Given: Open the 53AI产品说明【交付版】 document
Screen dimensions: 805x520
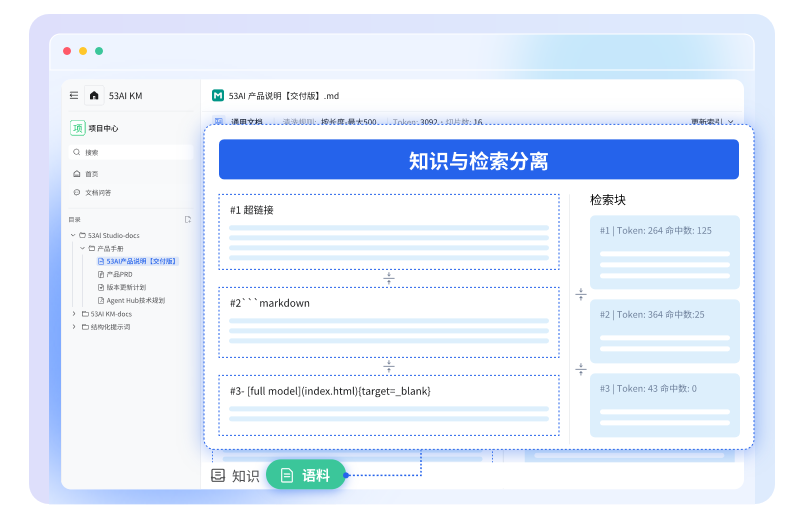Looking at the screenshot, I should (x=137, y=261).
